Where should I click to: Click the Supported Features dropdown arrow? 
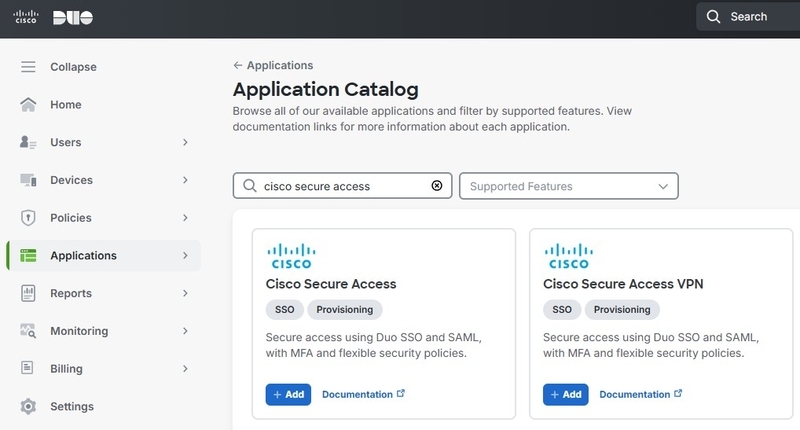tap(663, 186)
